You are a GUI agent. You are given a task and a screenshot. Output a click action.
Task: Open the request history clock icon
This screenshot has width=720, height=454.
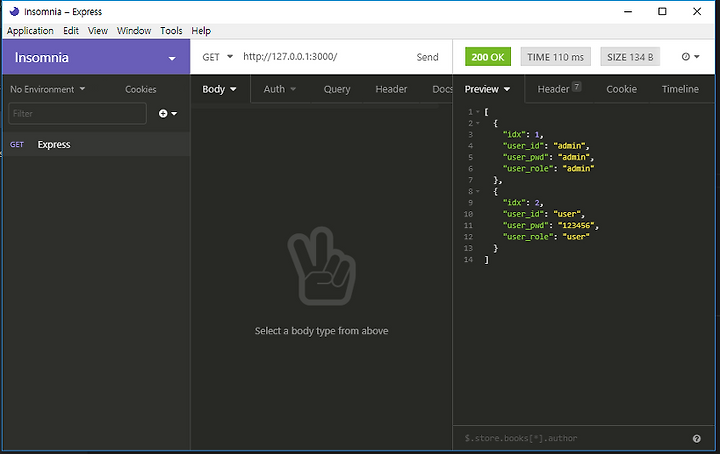pyautogui.click(x=686, y=57)
